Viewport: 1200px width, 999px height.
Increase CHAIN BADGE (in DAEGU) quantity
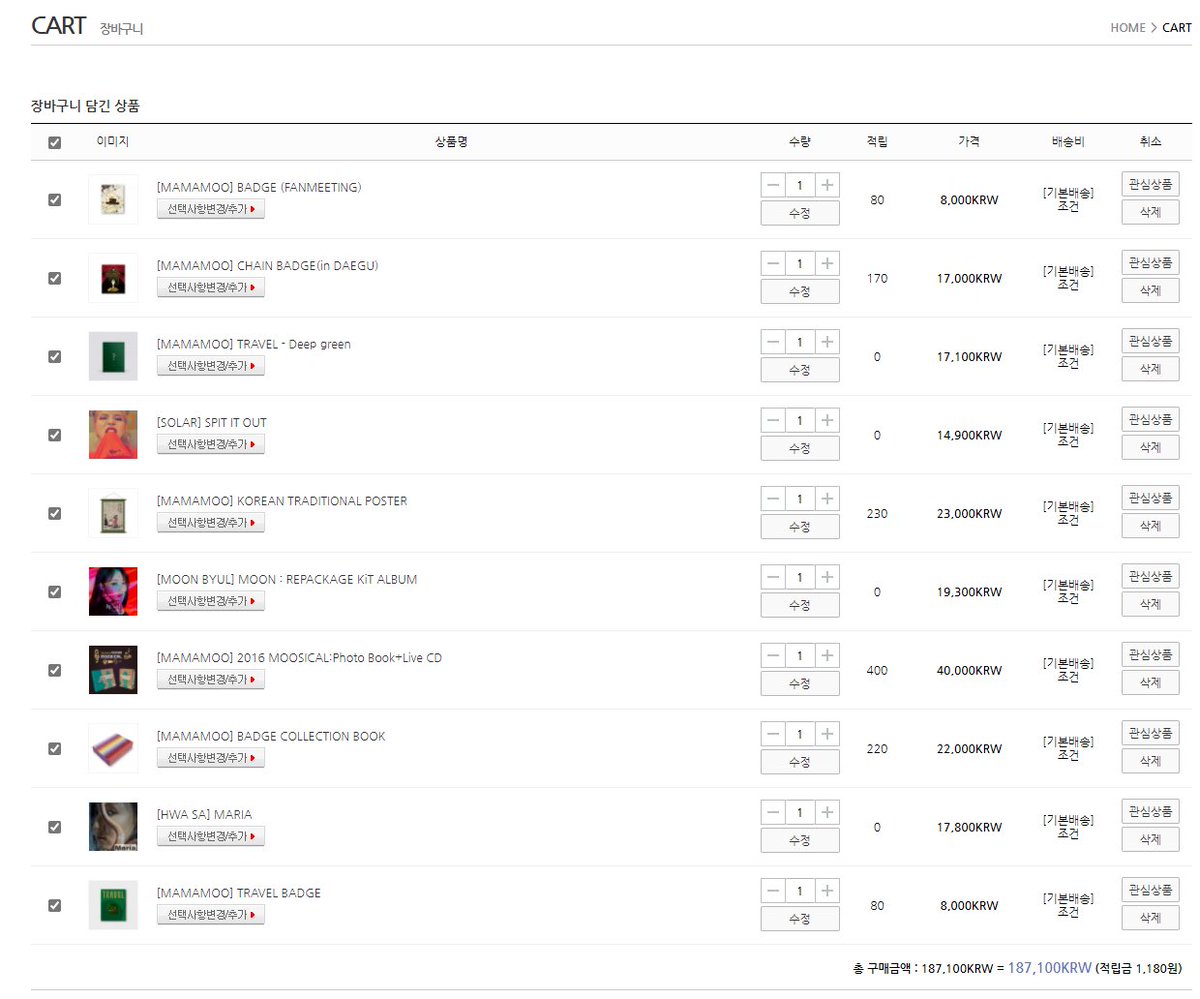coord(825,263)
